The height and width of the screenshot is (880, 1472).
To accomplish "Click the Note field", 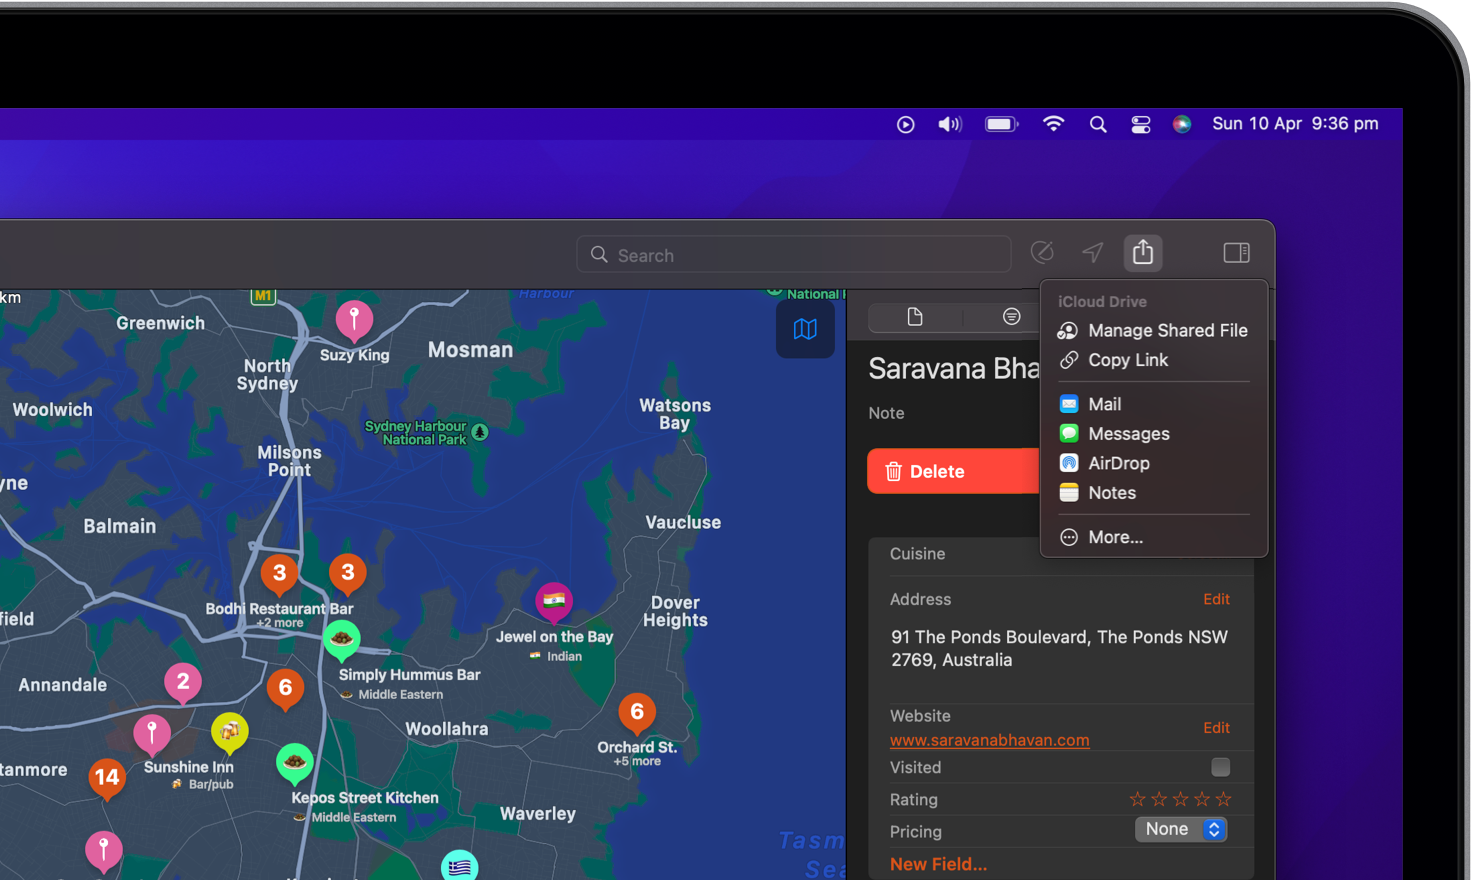I will [x=886, y=413].
